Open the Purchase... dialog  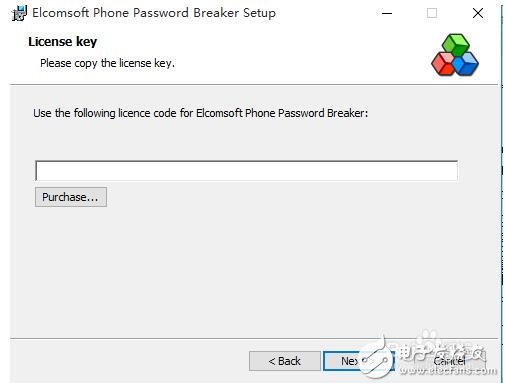click(x=71, y=197)
